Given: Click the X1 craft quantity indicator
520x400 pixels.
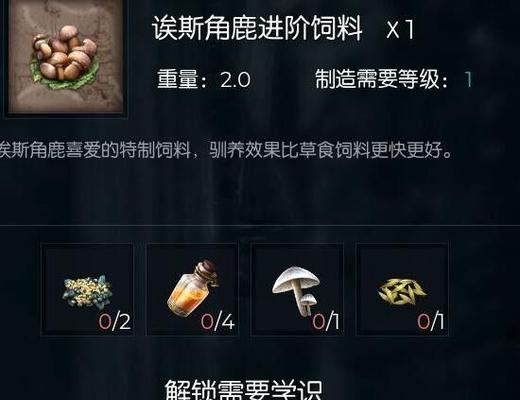Looking at the screenshot, I should (x=400, y=29).
